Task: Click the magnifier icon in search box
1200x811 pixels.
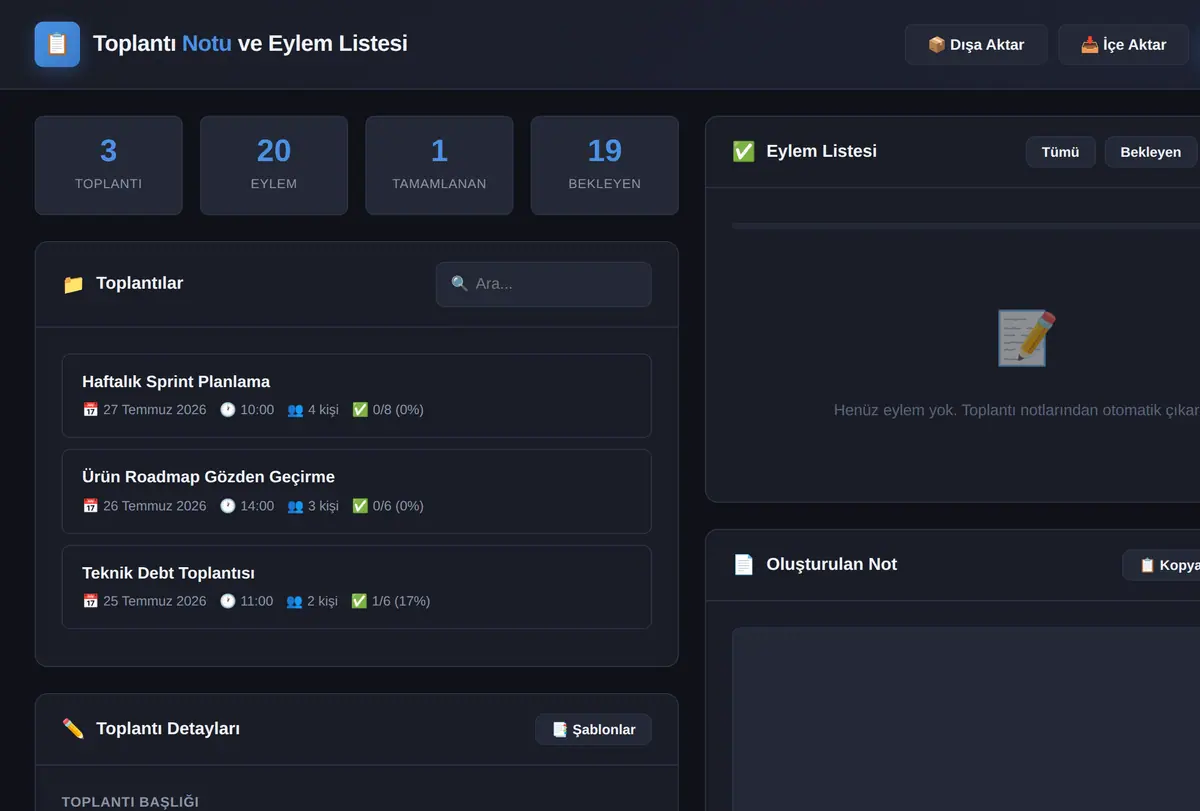Action: (x=460, y=284)
